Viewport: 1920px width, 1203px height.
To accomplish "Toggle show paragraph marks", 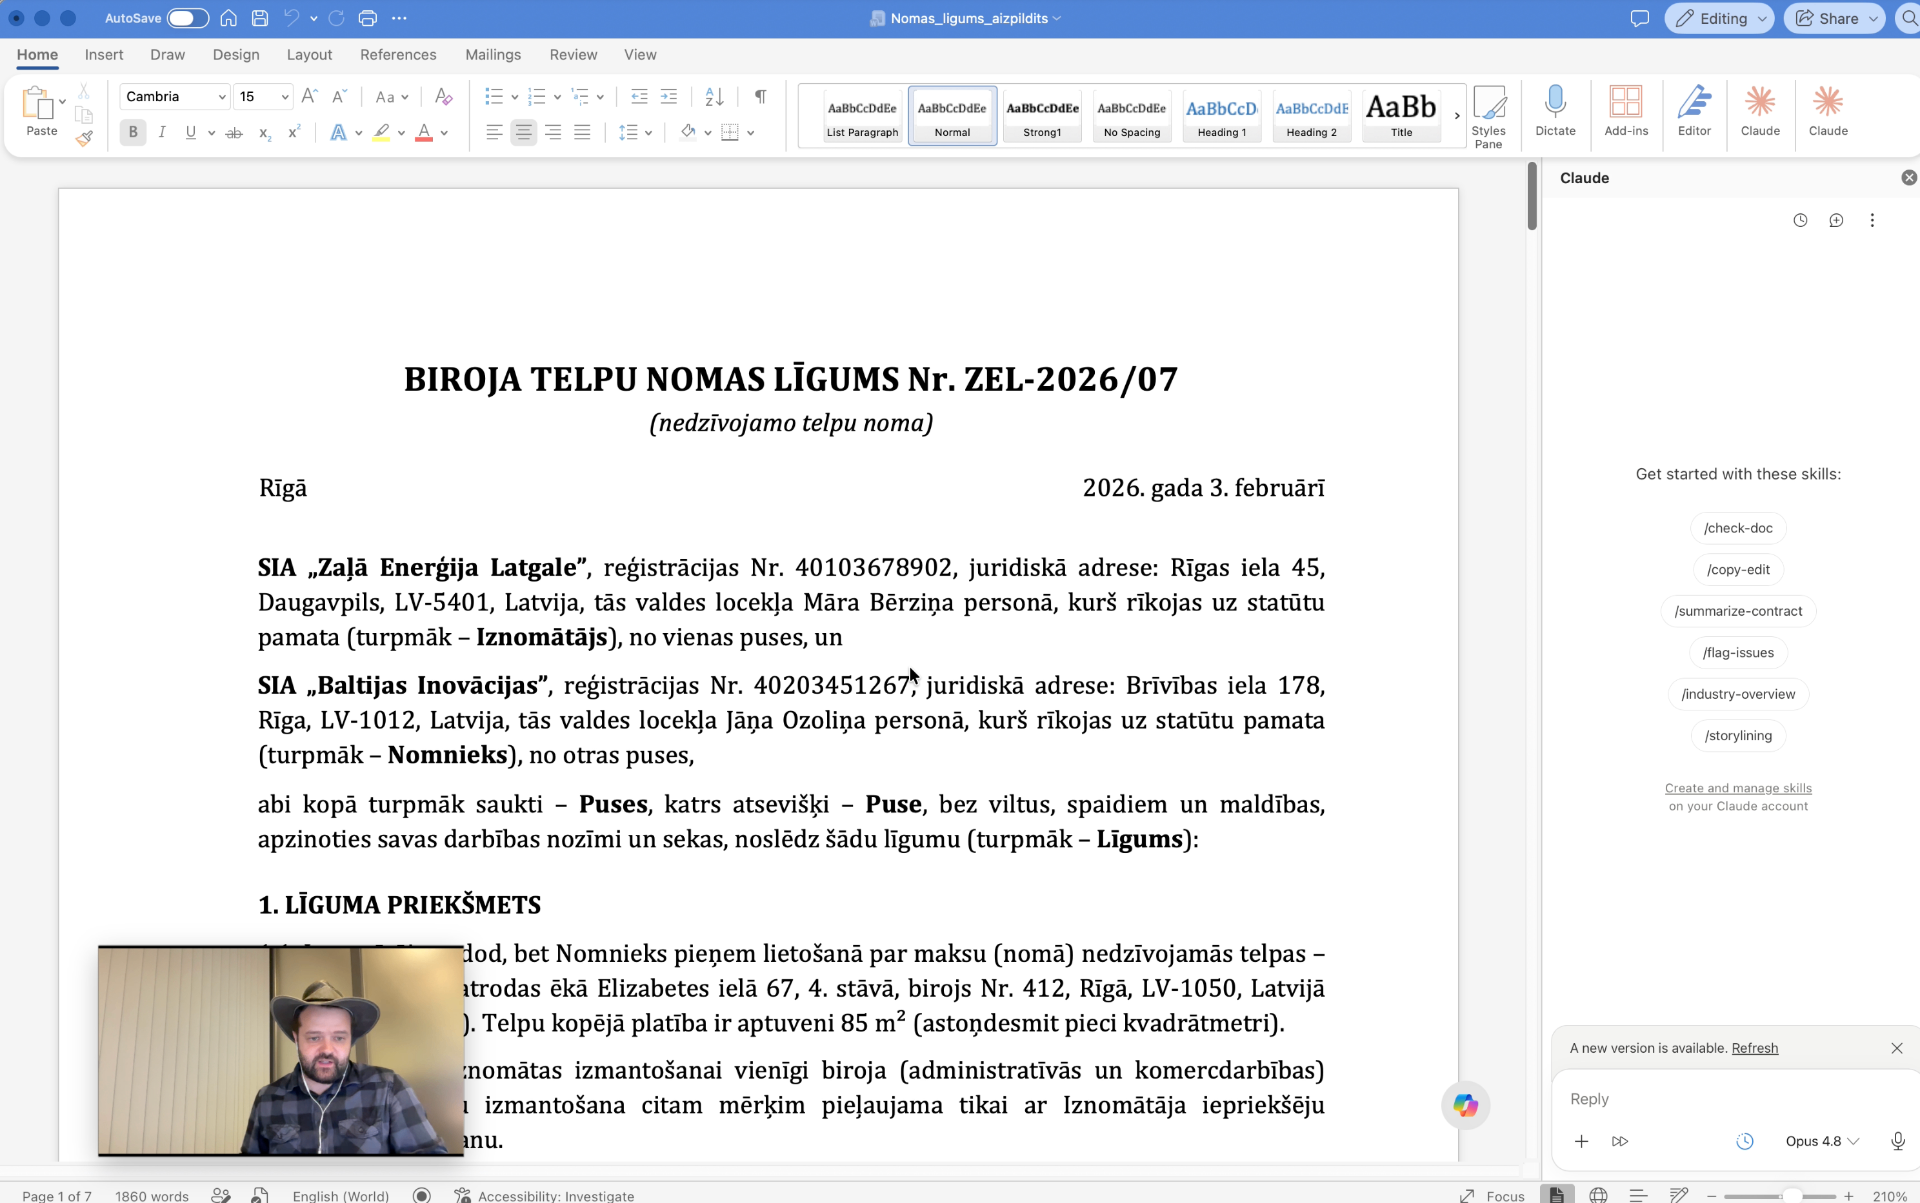I will point(760,97).
